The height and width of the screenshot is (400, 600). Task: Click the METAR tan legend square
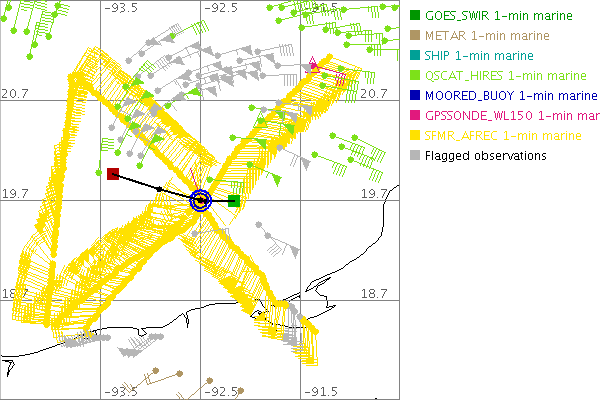[x=415, y=36]
